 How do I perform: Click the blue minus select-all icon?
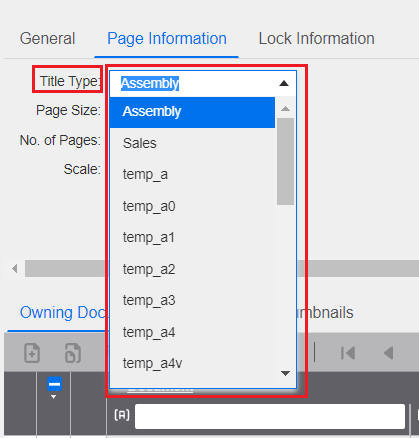54,384
